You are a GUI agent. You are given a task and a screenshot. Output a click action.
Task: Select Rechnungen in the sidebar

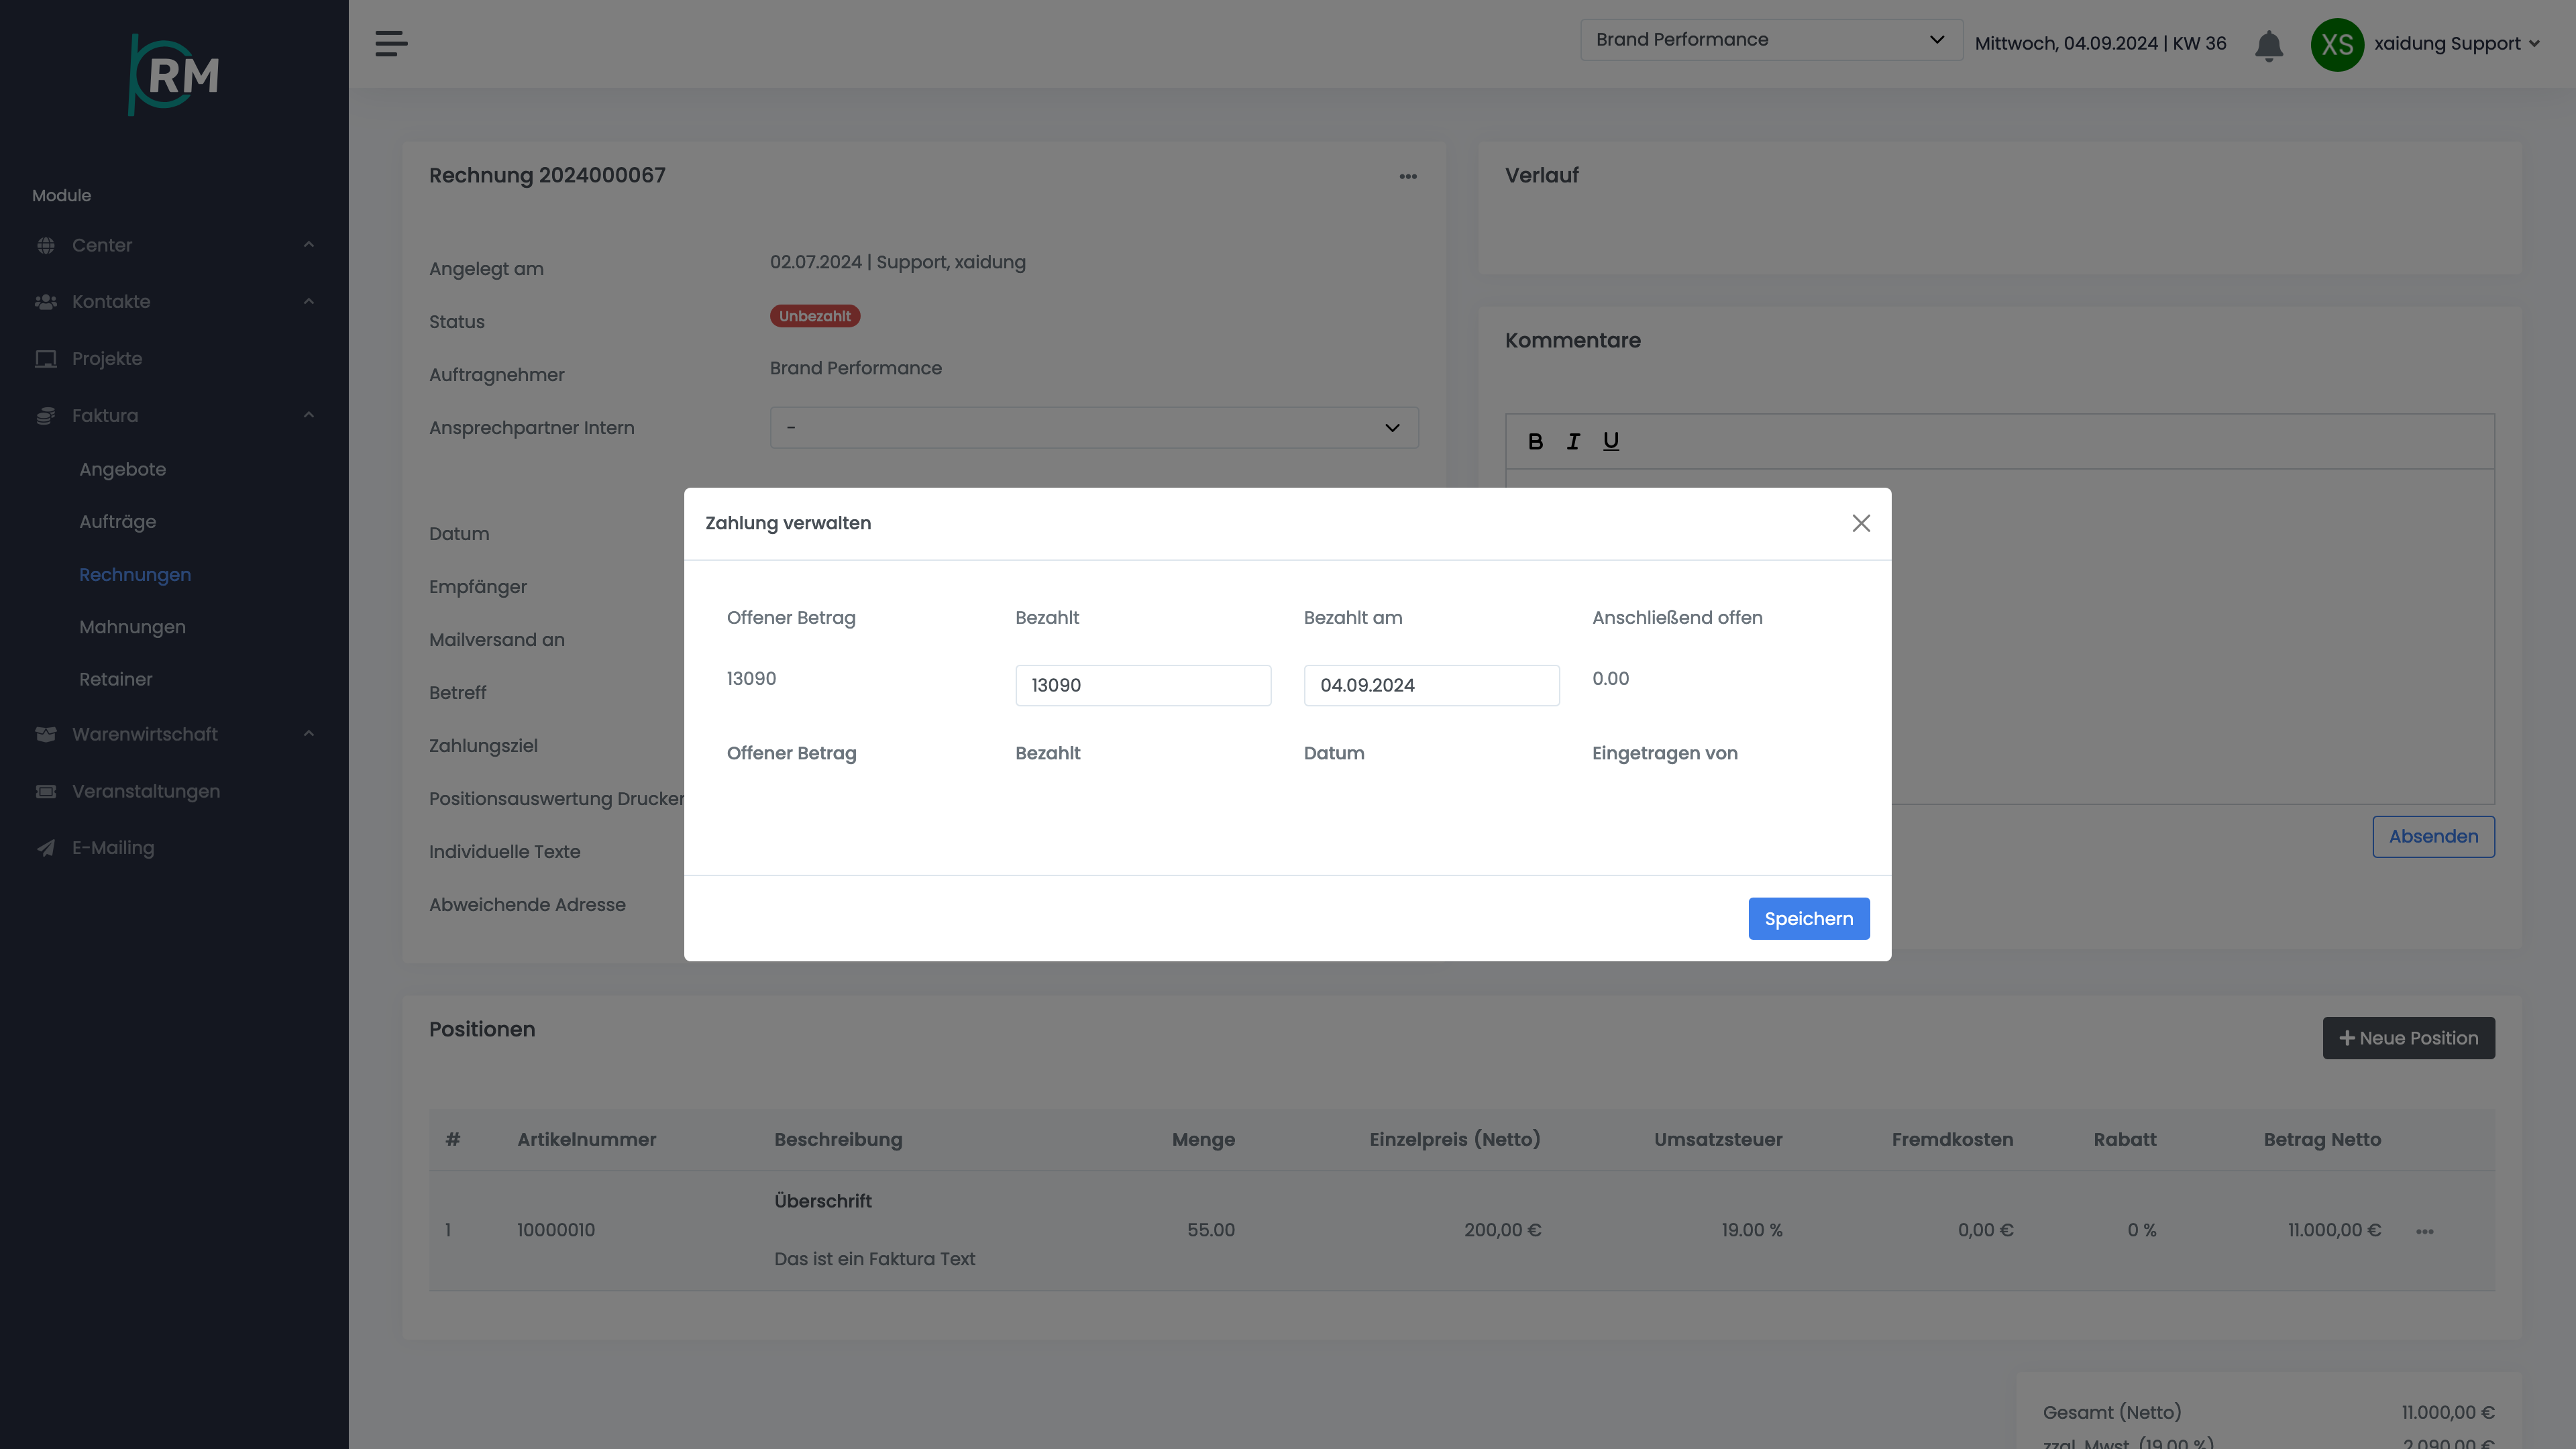(135, 575)
